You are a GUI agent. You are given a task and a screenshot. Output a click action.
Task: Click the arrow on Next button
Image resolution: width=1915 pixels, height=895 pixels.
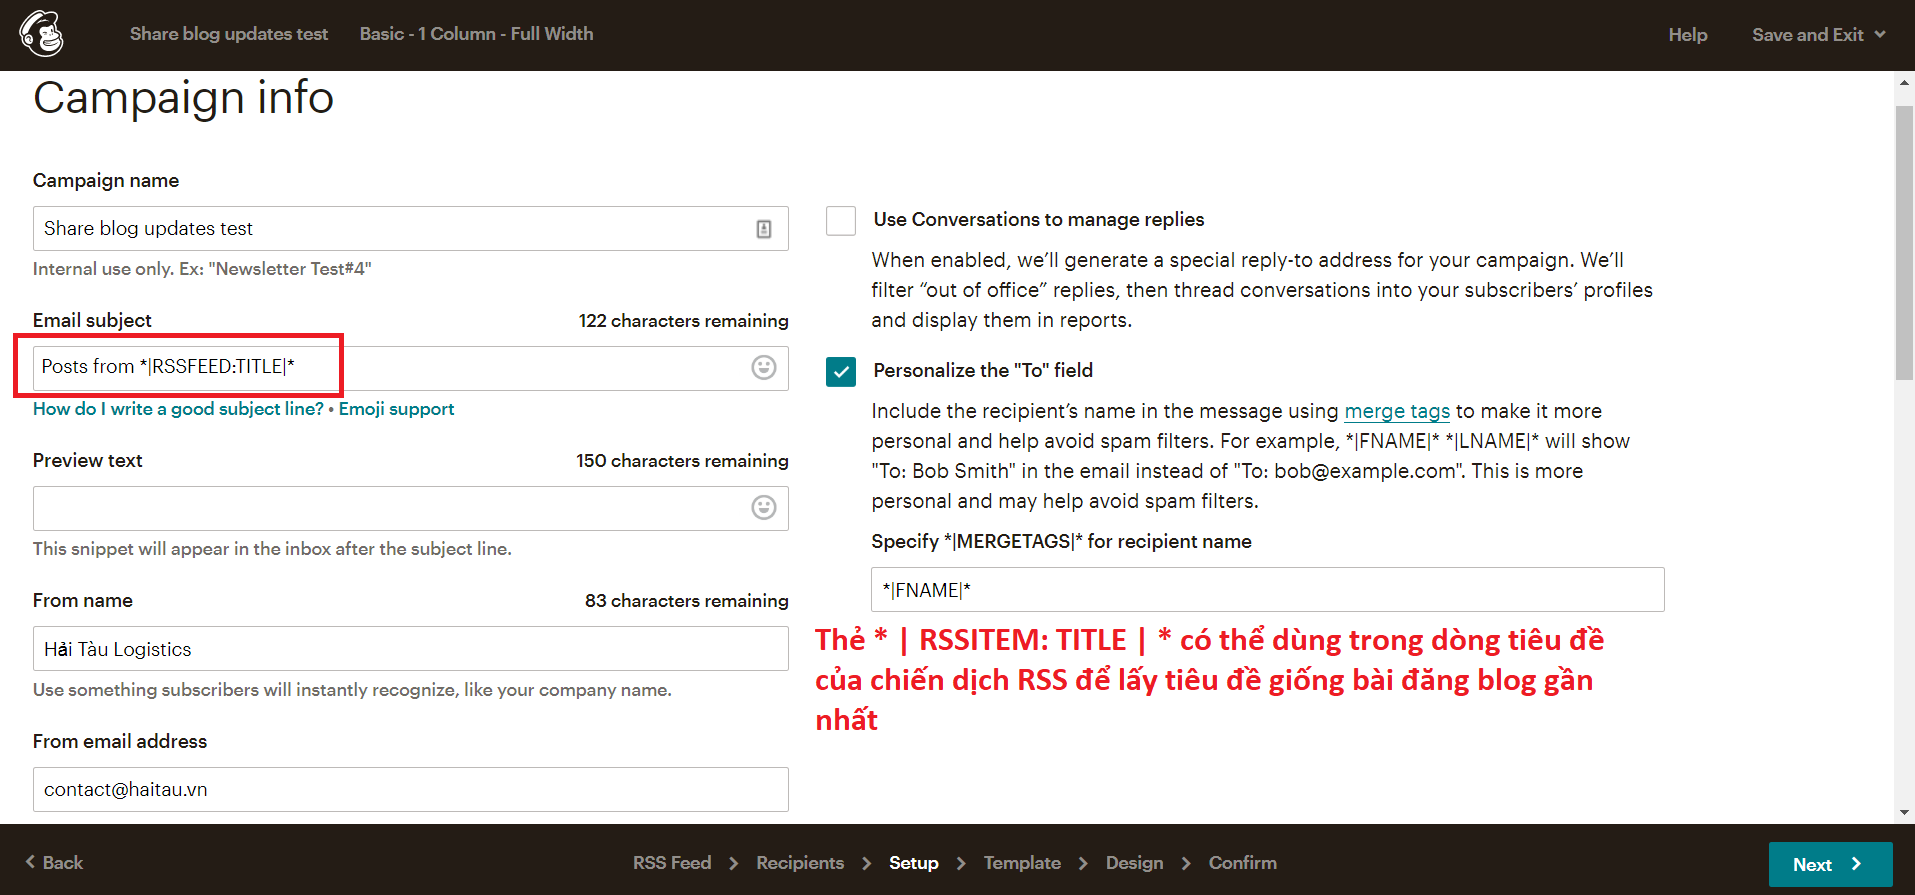1856,864
